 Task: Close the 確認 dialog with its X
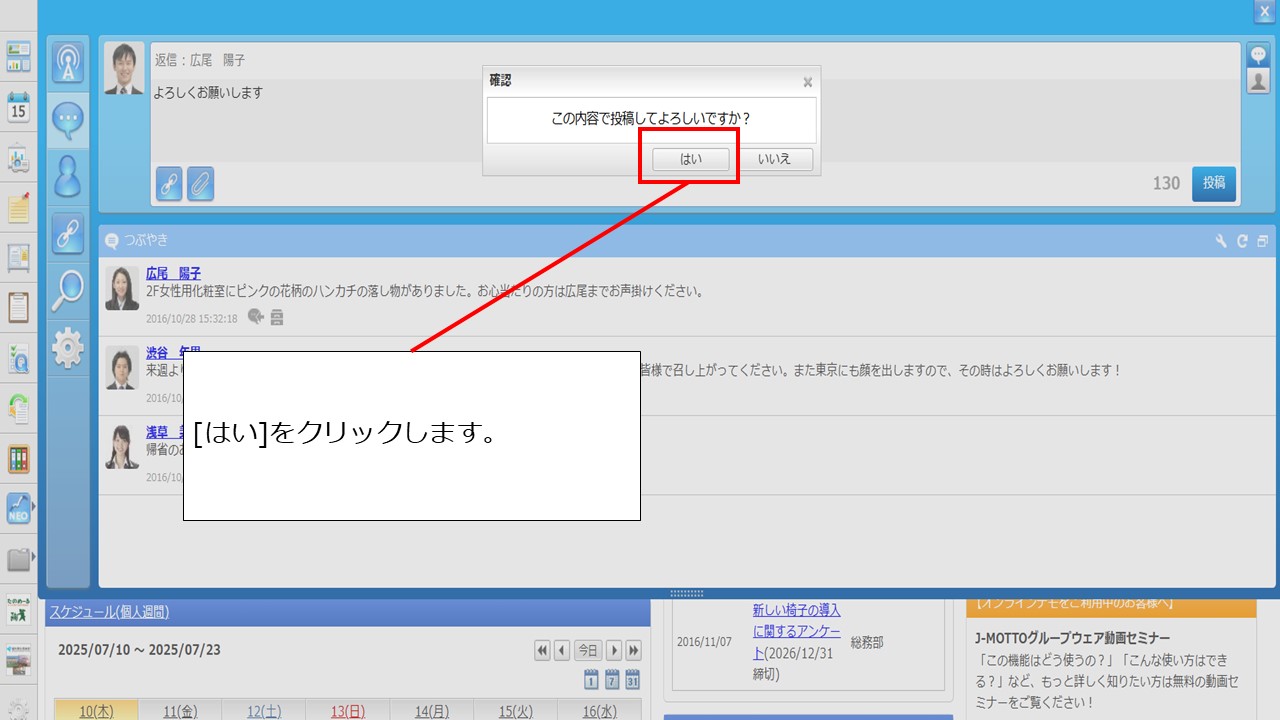tap(807, 83)
